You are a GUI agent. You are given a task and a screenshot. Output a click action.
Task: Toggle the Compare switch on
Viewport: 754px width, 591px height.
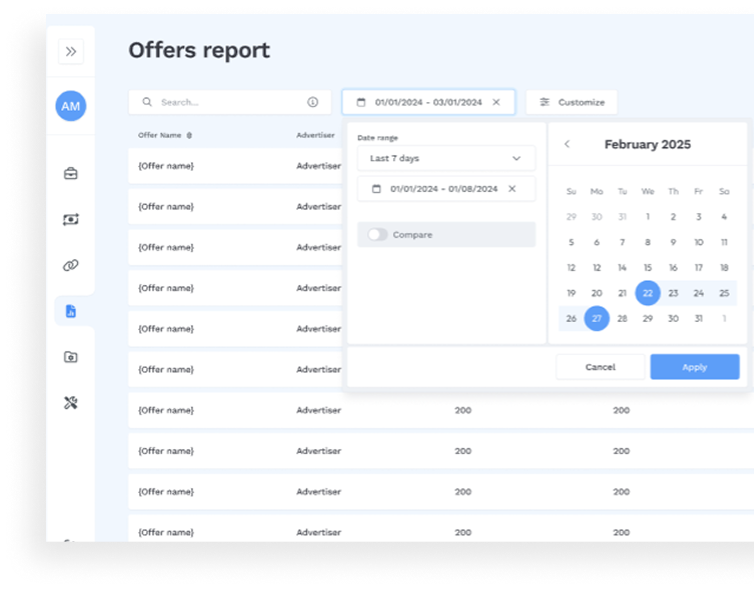377,235
